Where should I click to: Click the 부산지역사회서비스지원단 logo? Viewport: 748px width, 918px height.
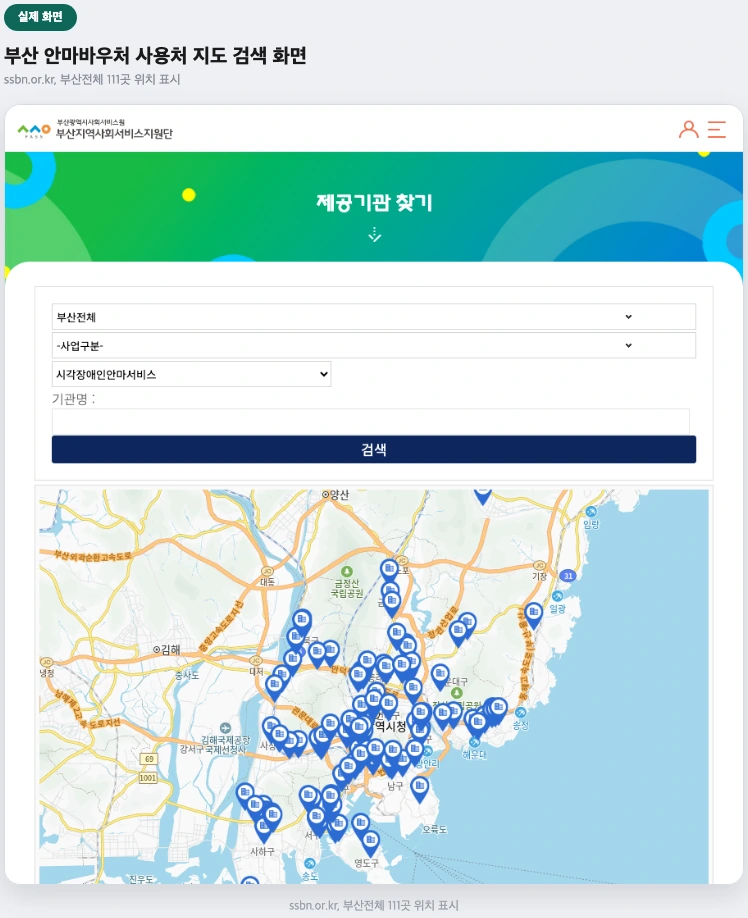pos(95,129)
